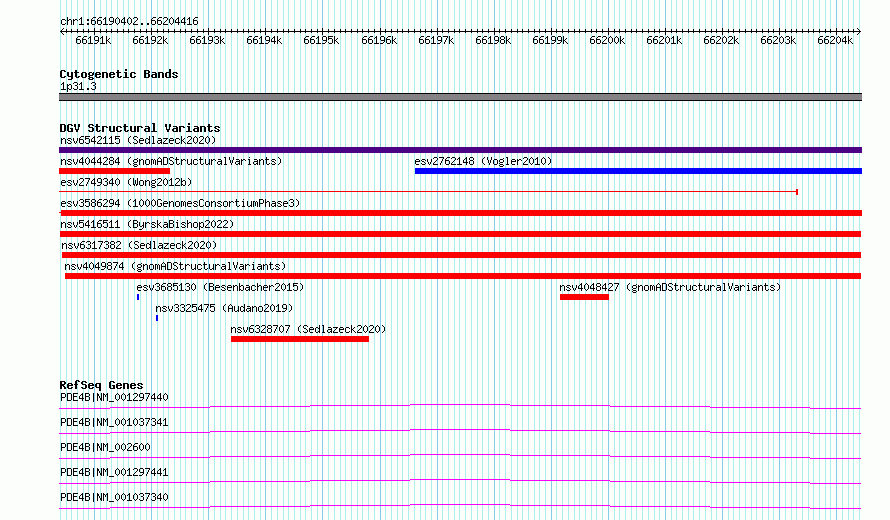This screenshot has width=890, height=520.
Task: Click the red esv3586294 variant bar
Action: (460, 213)
